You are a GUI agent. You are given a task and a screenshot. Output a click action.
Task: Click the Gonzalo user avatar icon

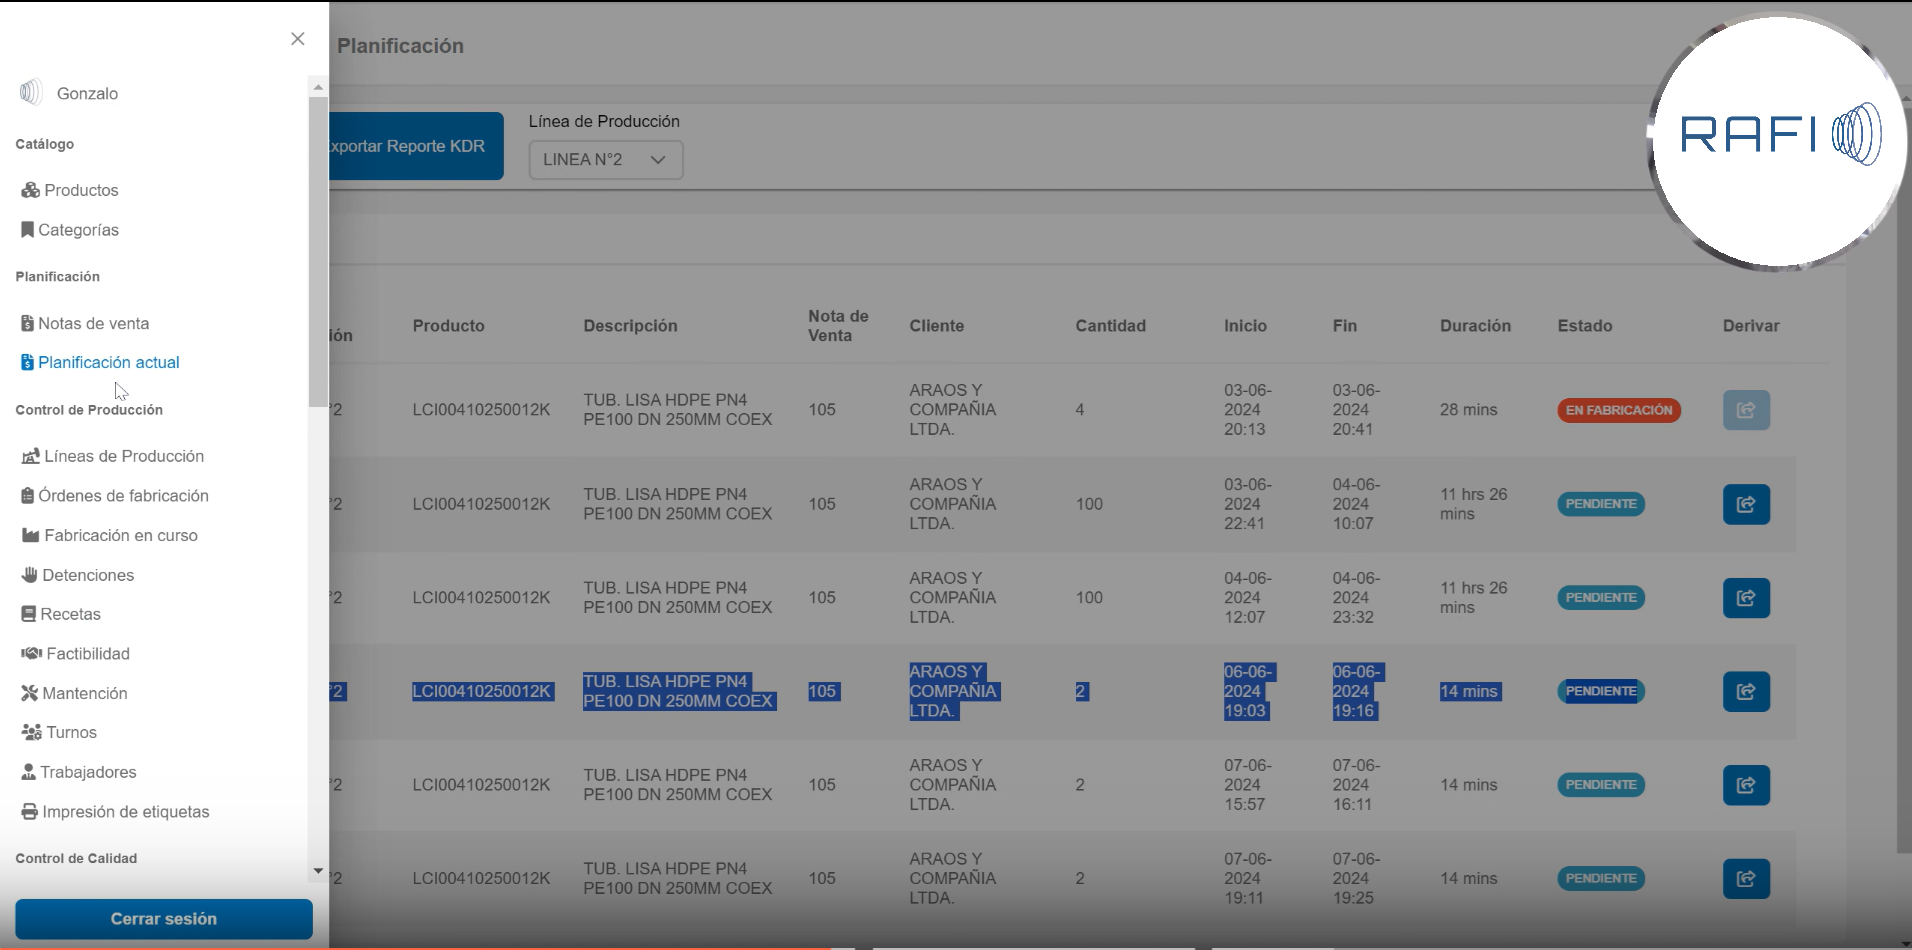(31, 93)
